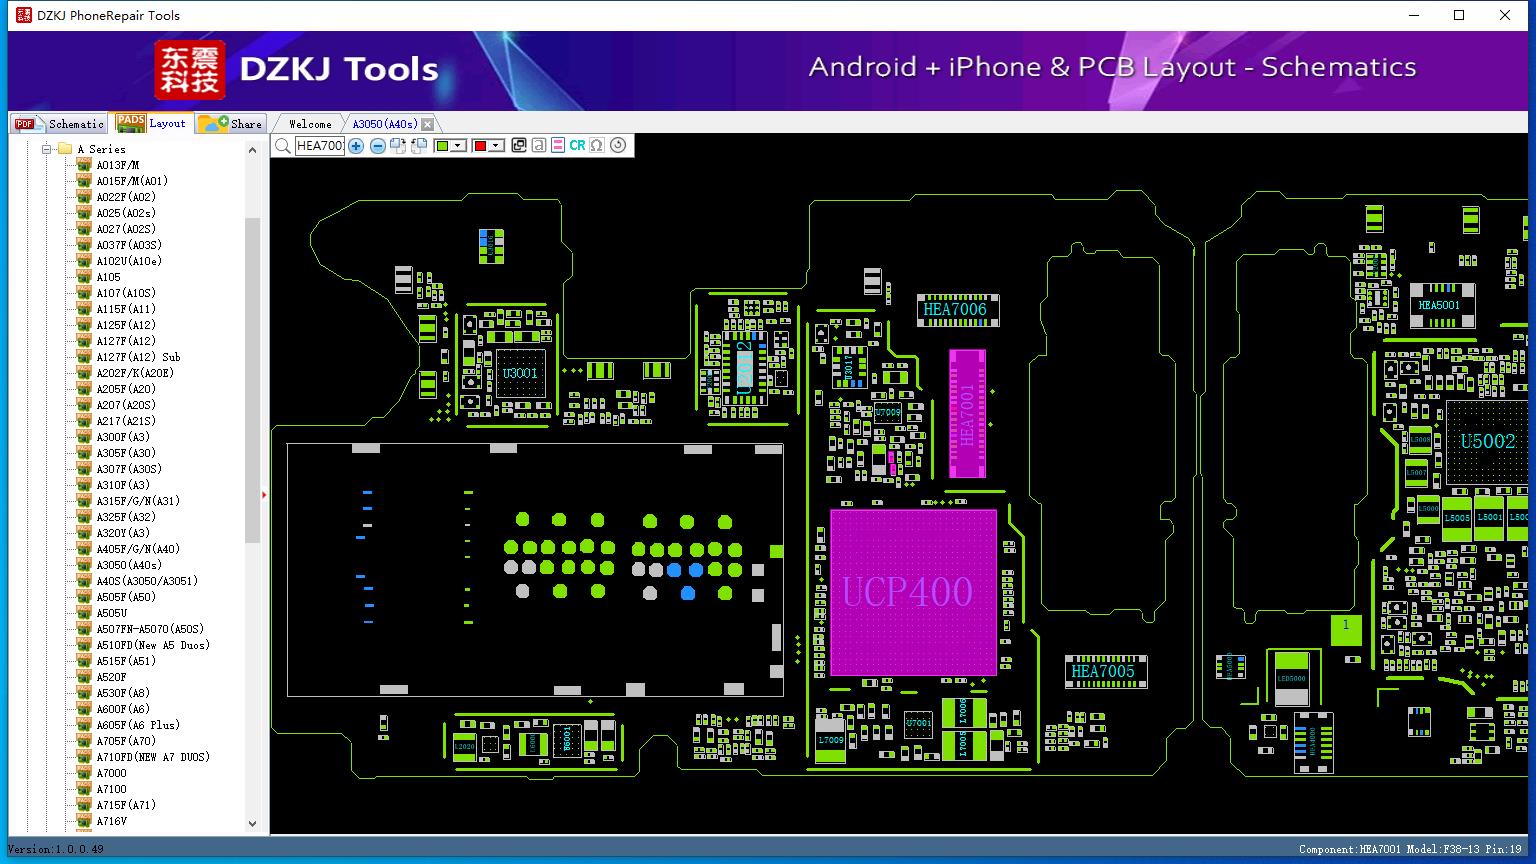Click the model tree vertical scrollbar thumb
Image resolution: width=1536 pixels, height=864 pixels.
(x=252, y=380)
